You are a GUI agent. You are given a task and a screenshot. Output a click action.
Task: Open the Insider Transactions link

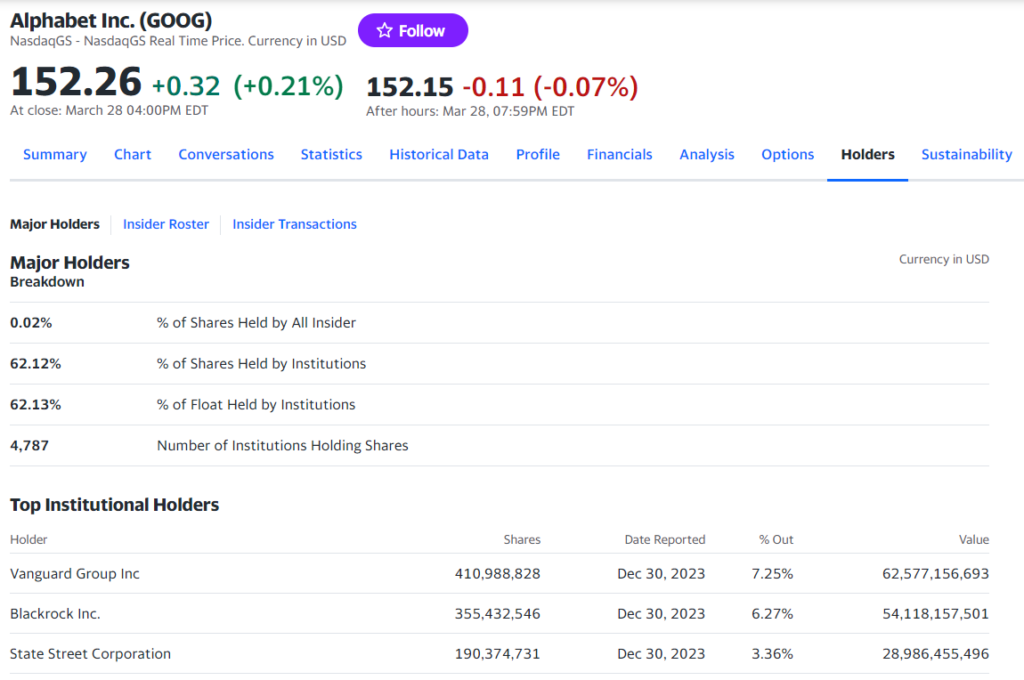295,224
